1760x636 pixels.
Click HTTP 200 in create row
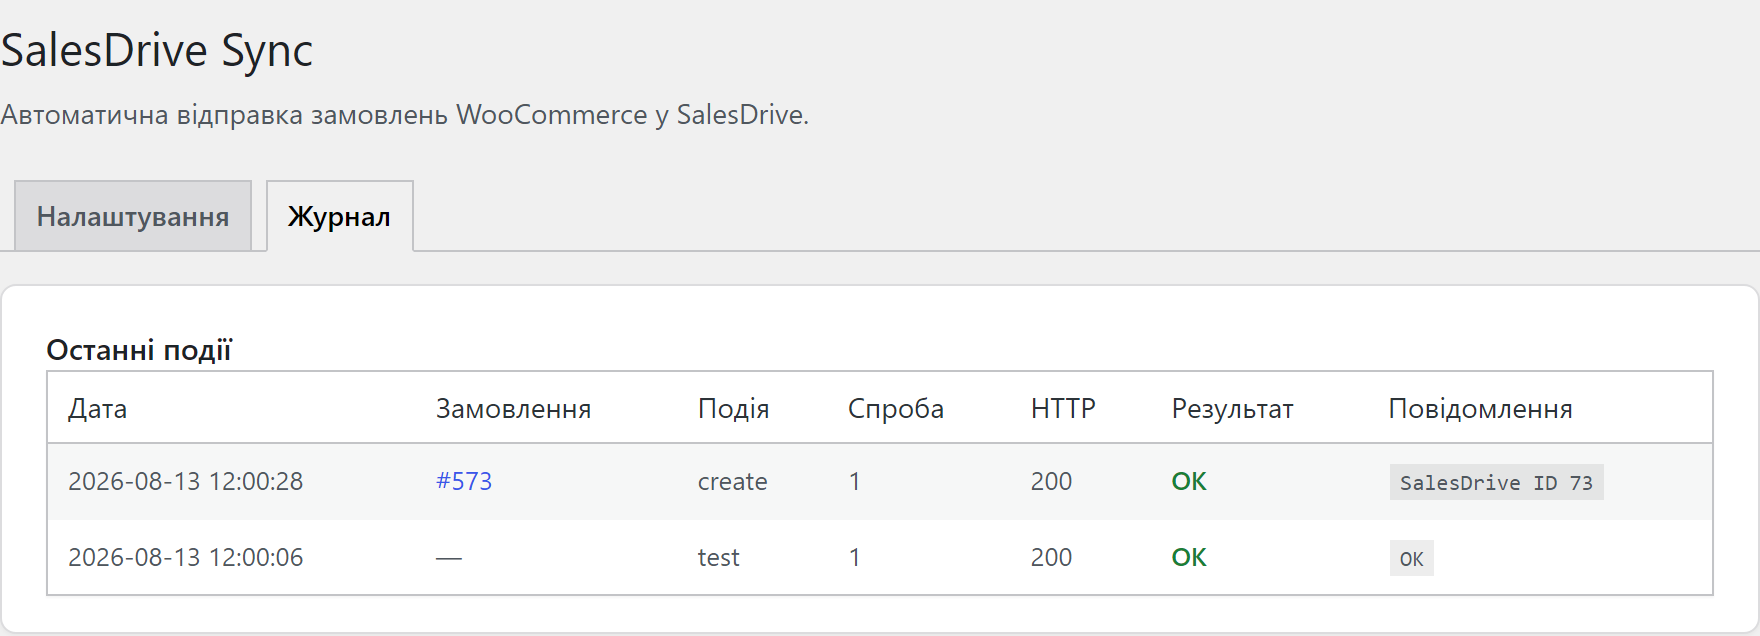pos(1052,481)
